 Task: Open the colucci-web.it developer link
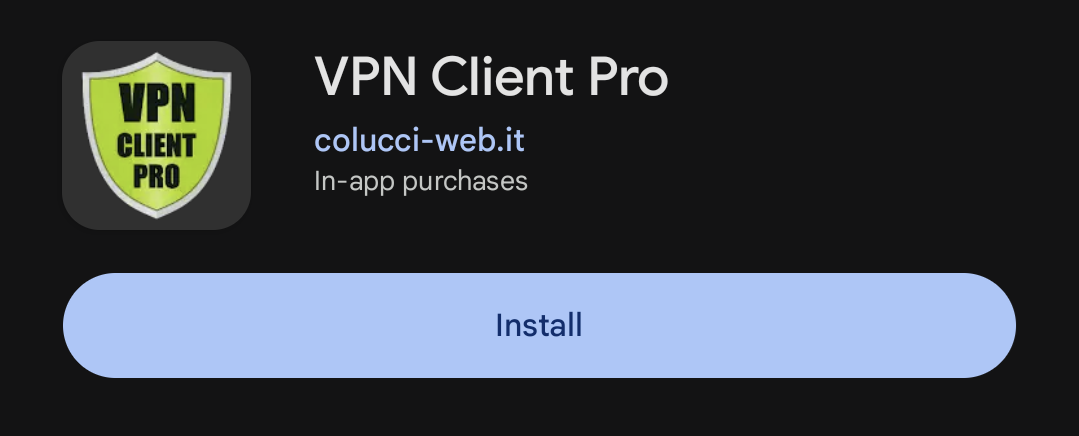point(419,140)
